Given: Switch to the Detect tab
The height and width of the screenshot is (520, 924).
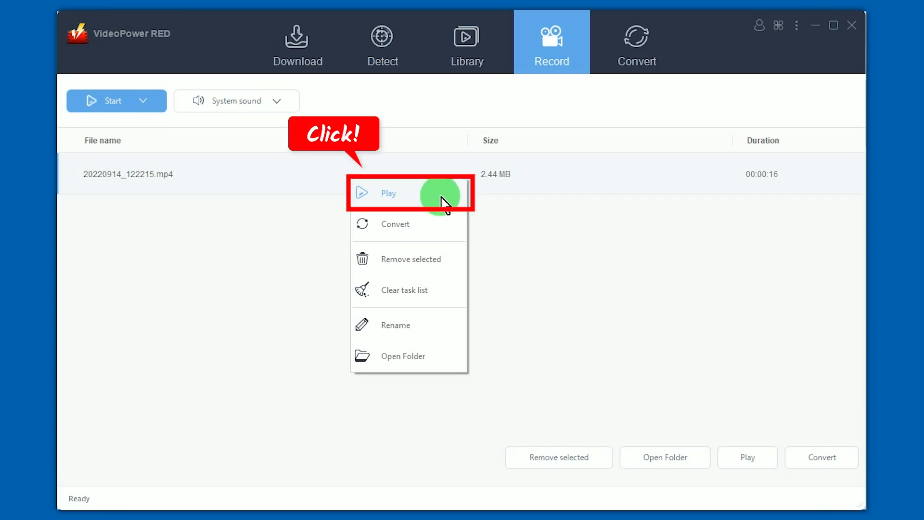Looking at the screenshot, I should [x=382, y=45].
